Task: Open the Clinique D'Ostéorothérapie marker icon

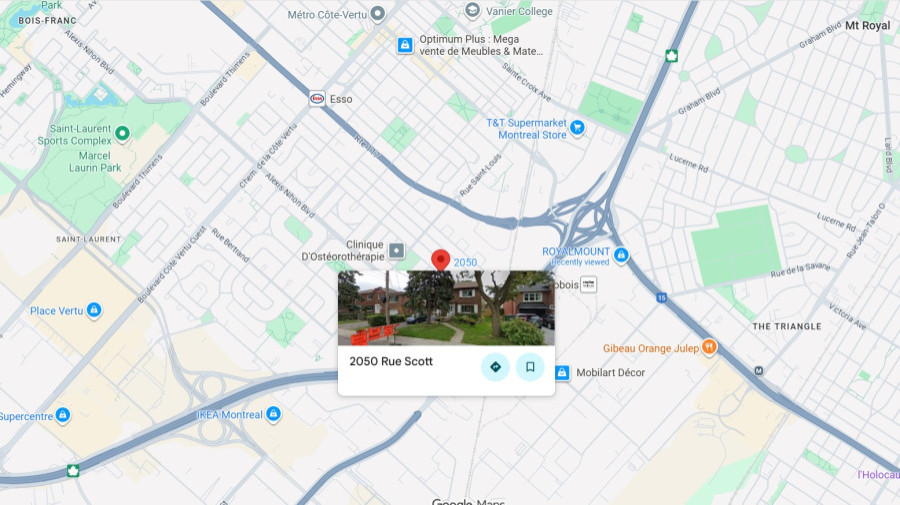Action: pos(397,250)
